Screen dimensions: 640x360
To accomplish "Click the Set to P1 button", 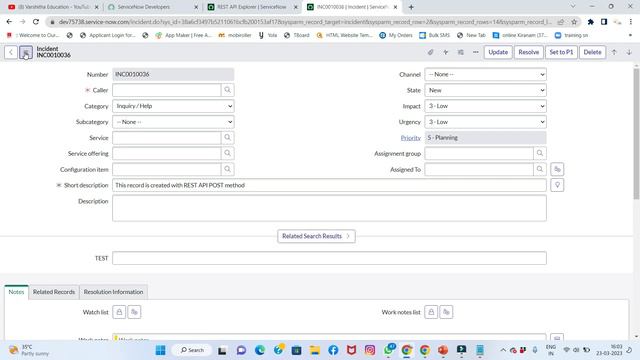I will pos(561,52).
